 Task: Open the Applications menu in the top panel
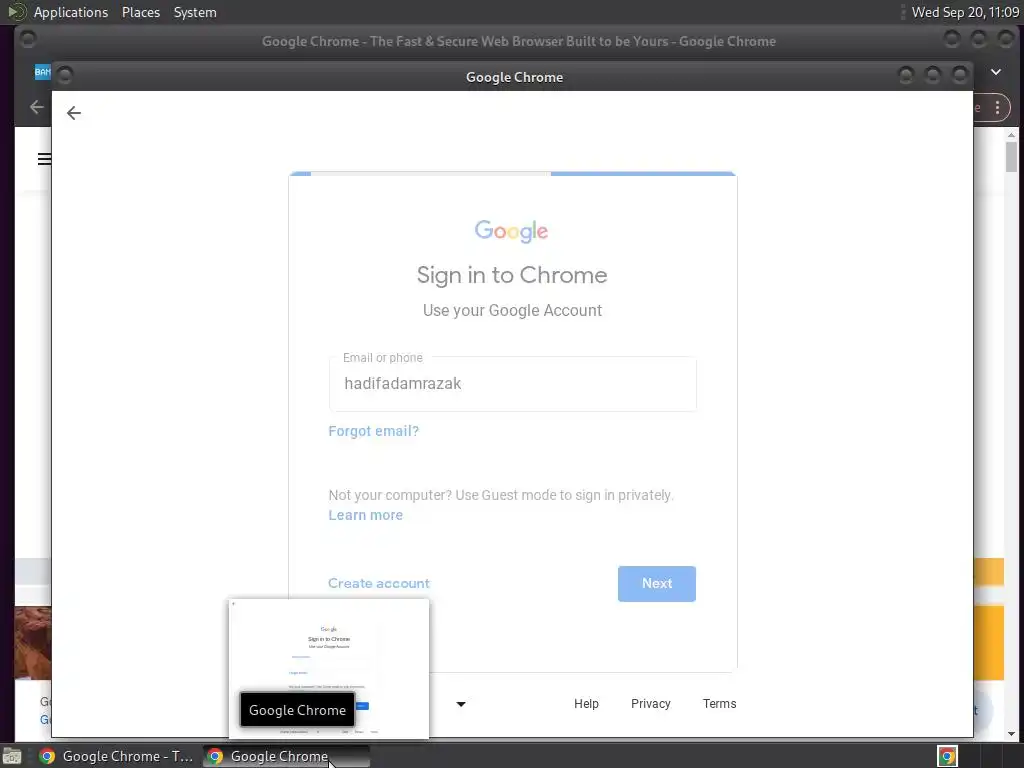click(71, 12)
